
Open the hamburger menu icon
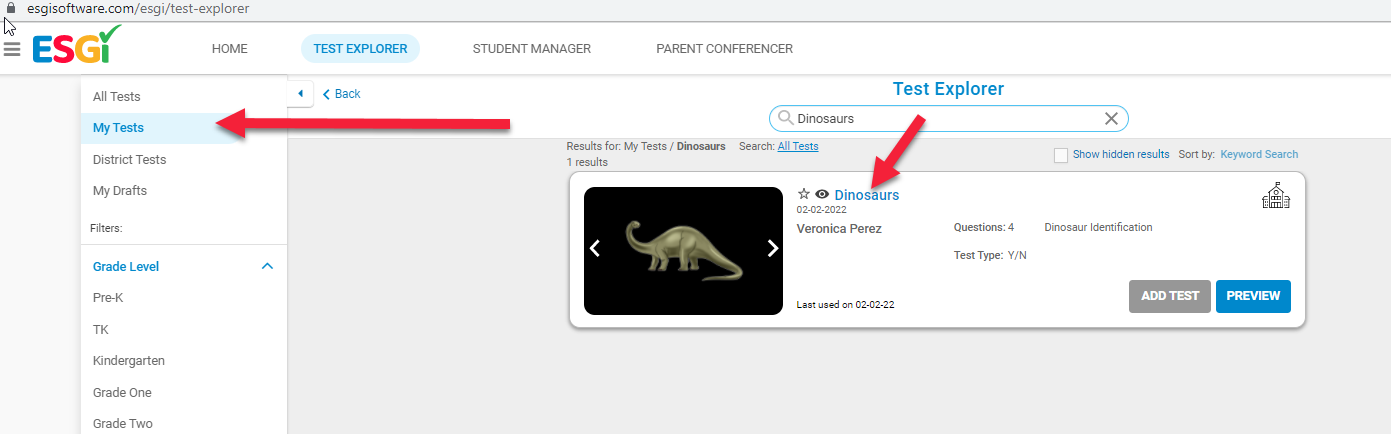(x=12, y=49)
